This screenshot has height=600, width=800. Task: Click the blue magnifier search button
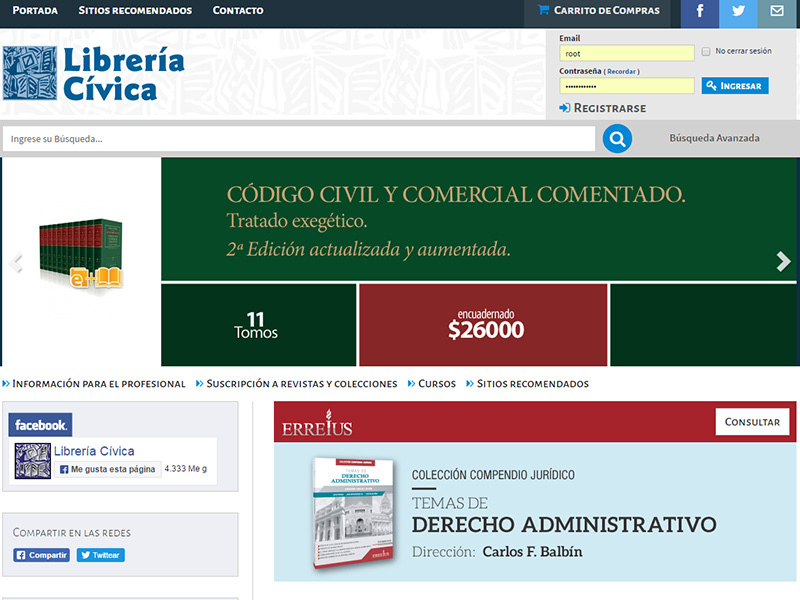pyautogui.click(x=617, y=138)
